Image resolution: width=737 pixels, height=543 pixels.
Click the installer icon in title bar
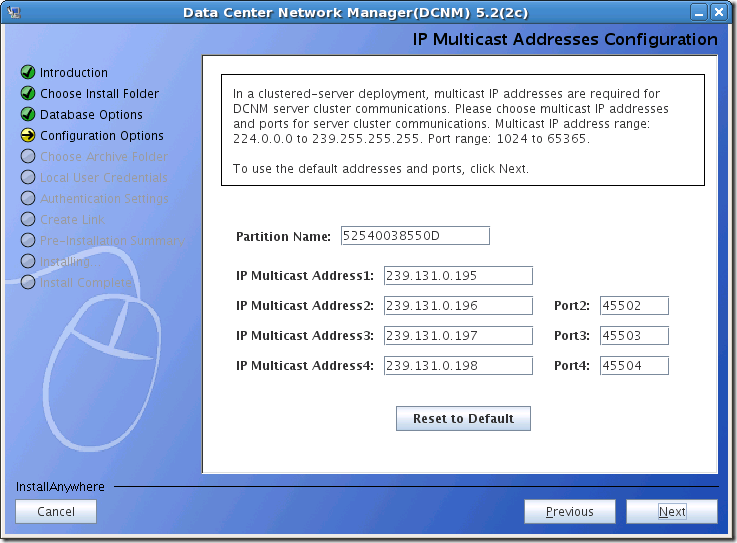[14, 12]
